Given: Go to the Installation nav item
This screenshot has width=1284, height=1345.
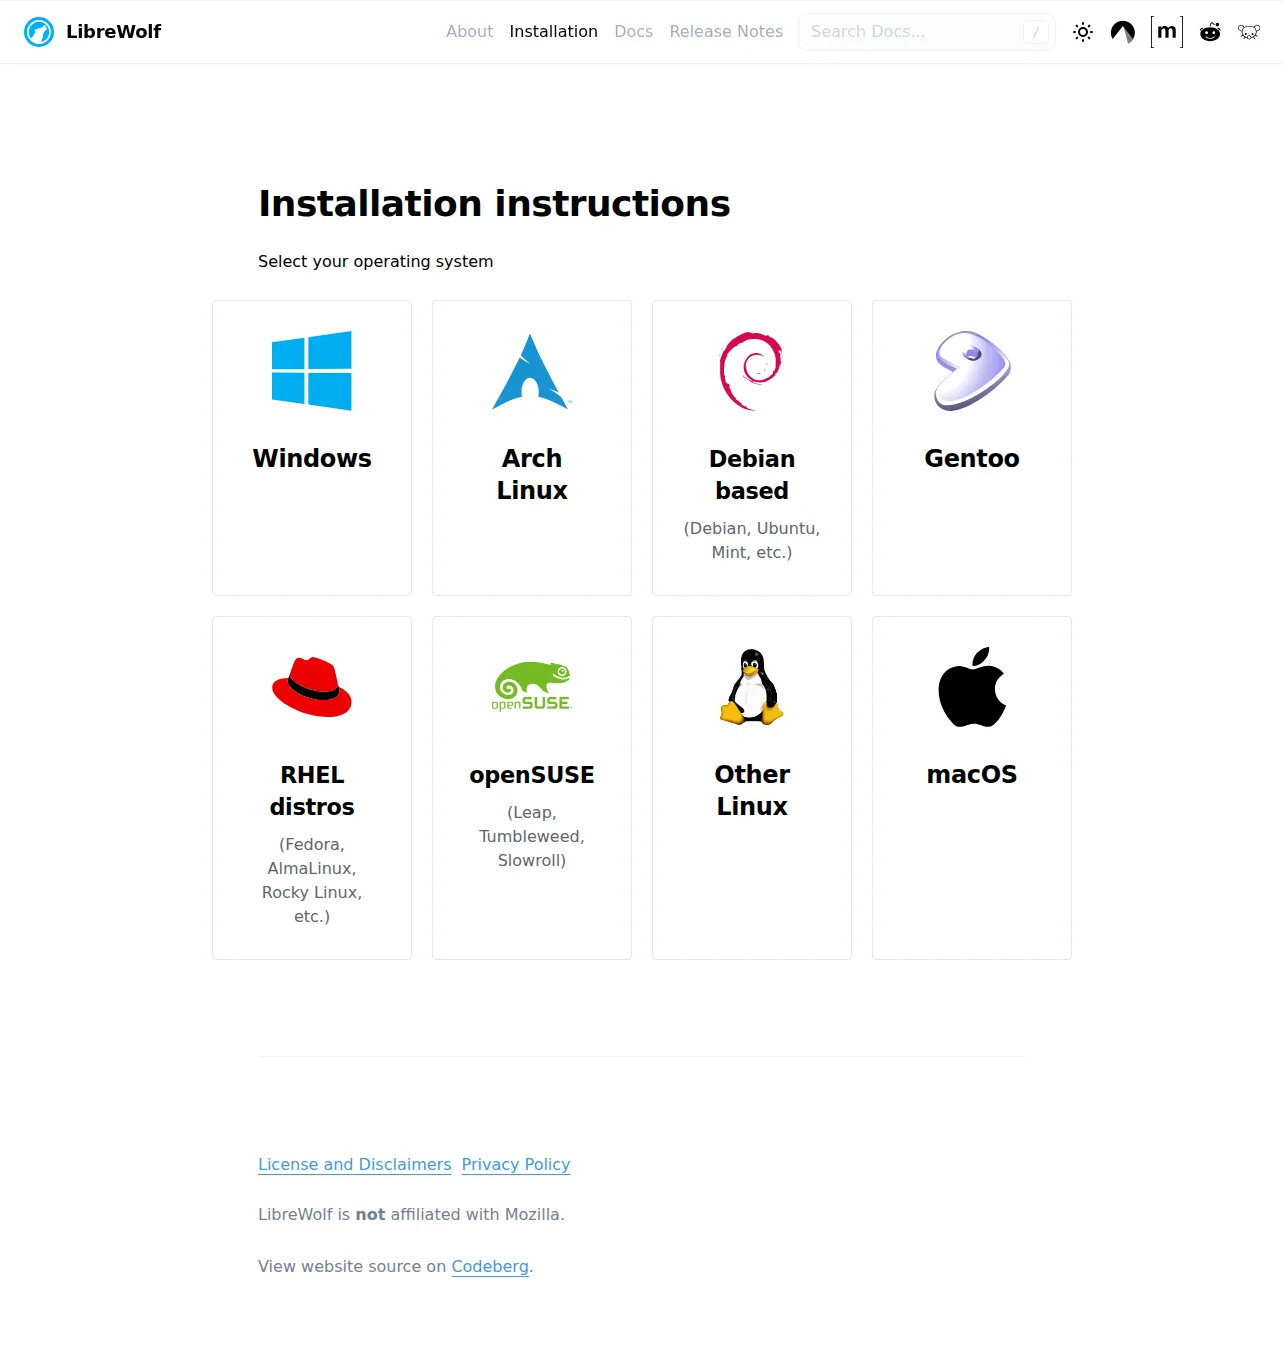Looking at the screenshot, I should coord(553,32).
